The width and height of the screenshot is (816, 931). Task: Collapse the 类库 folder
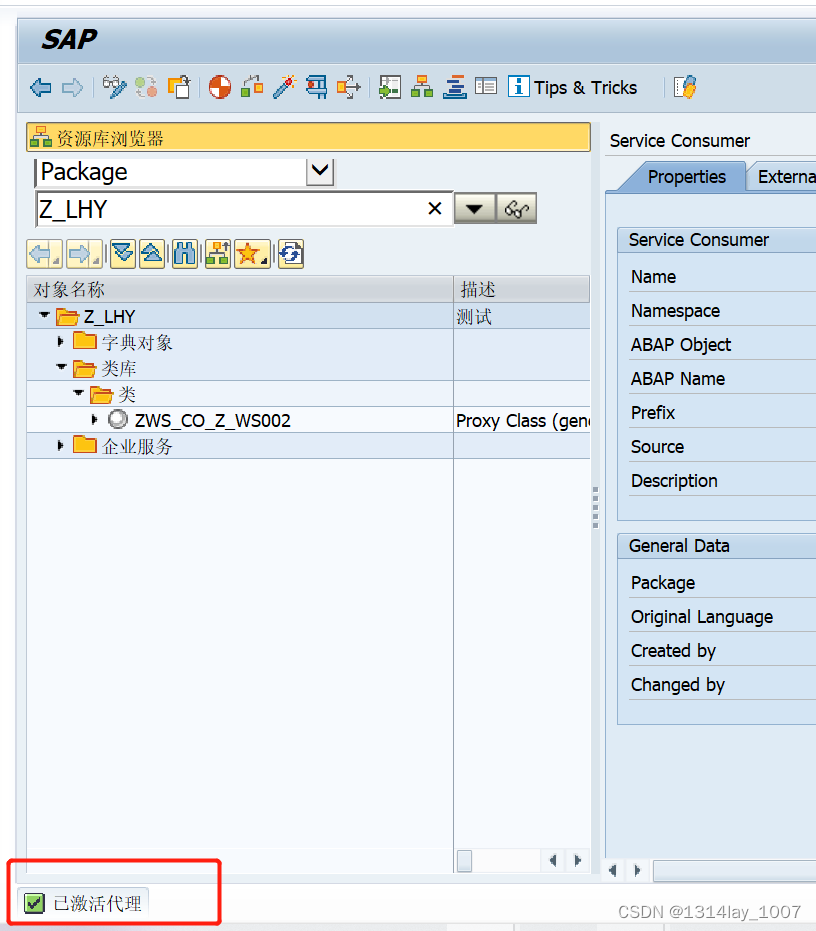[61, 367]
